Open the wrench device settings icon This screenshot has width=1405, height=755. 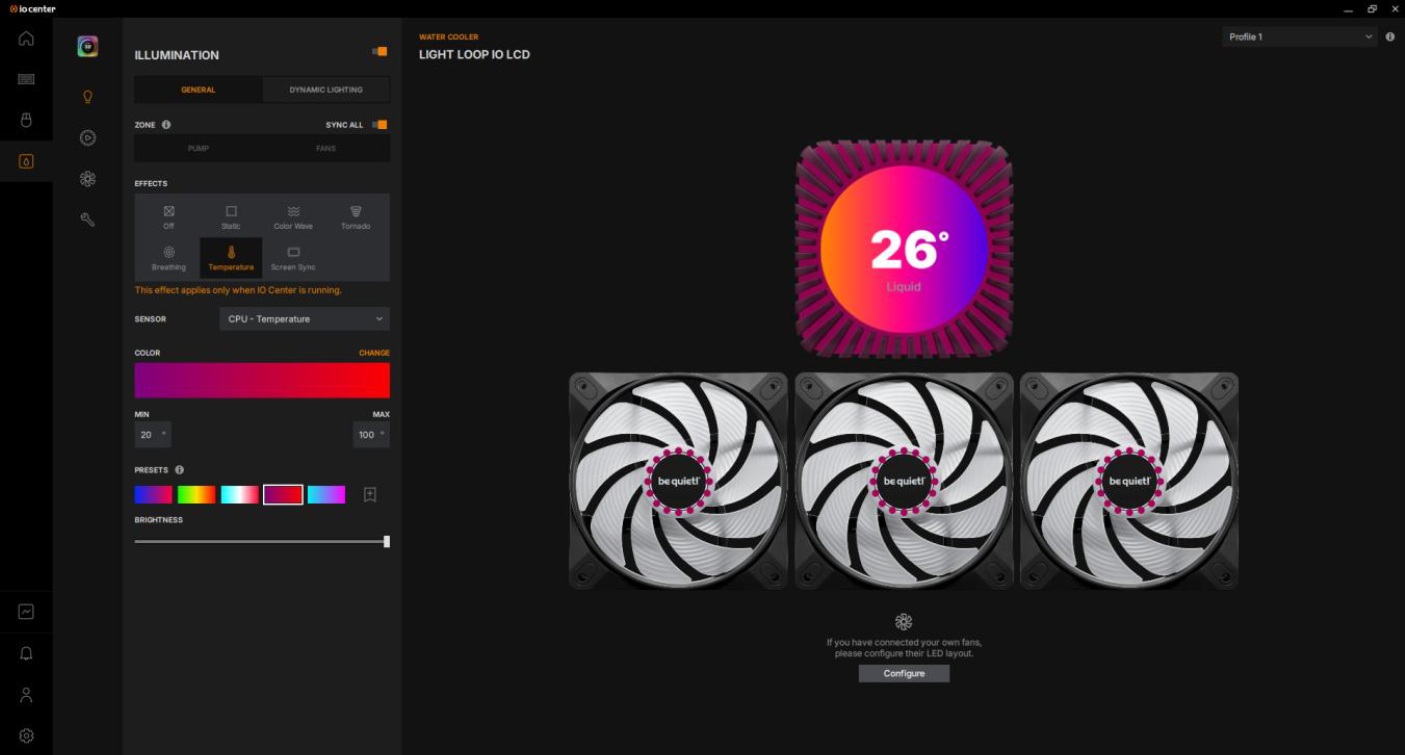tap(88, 220)
